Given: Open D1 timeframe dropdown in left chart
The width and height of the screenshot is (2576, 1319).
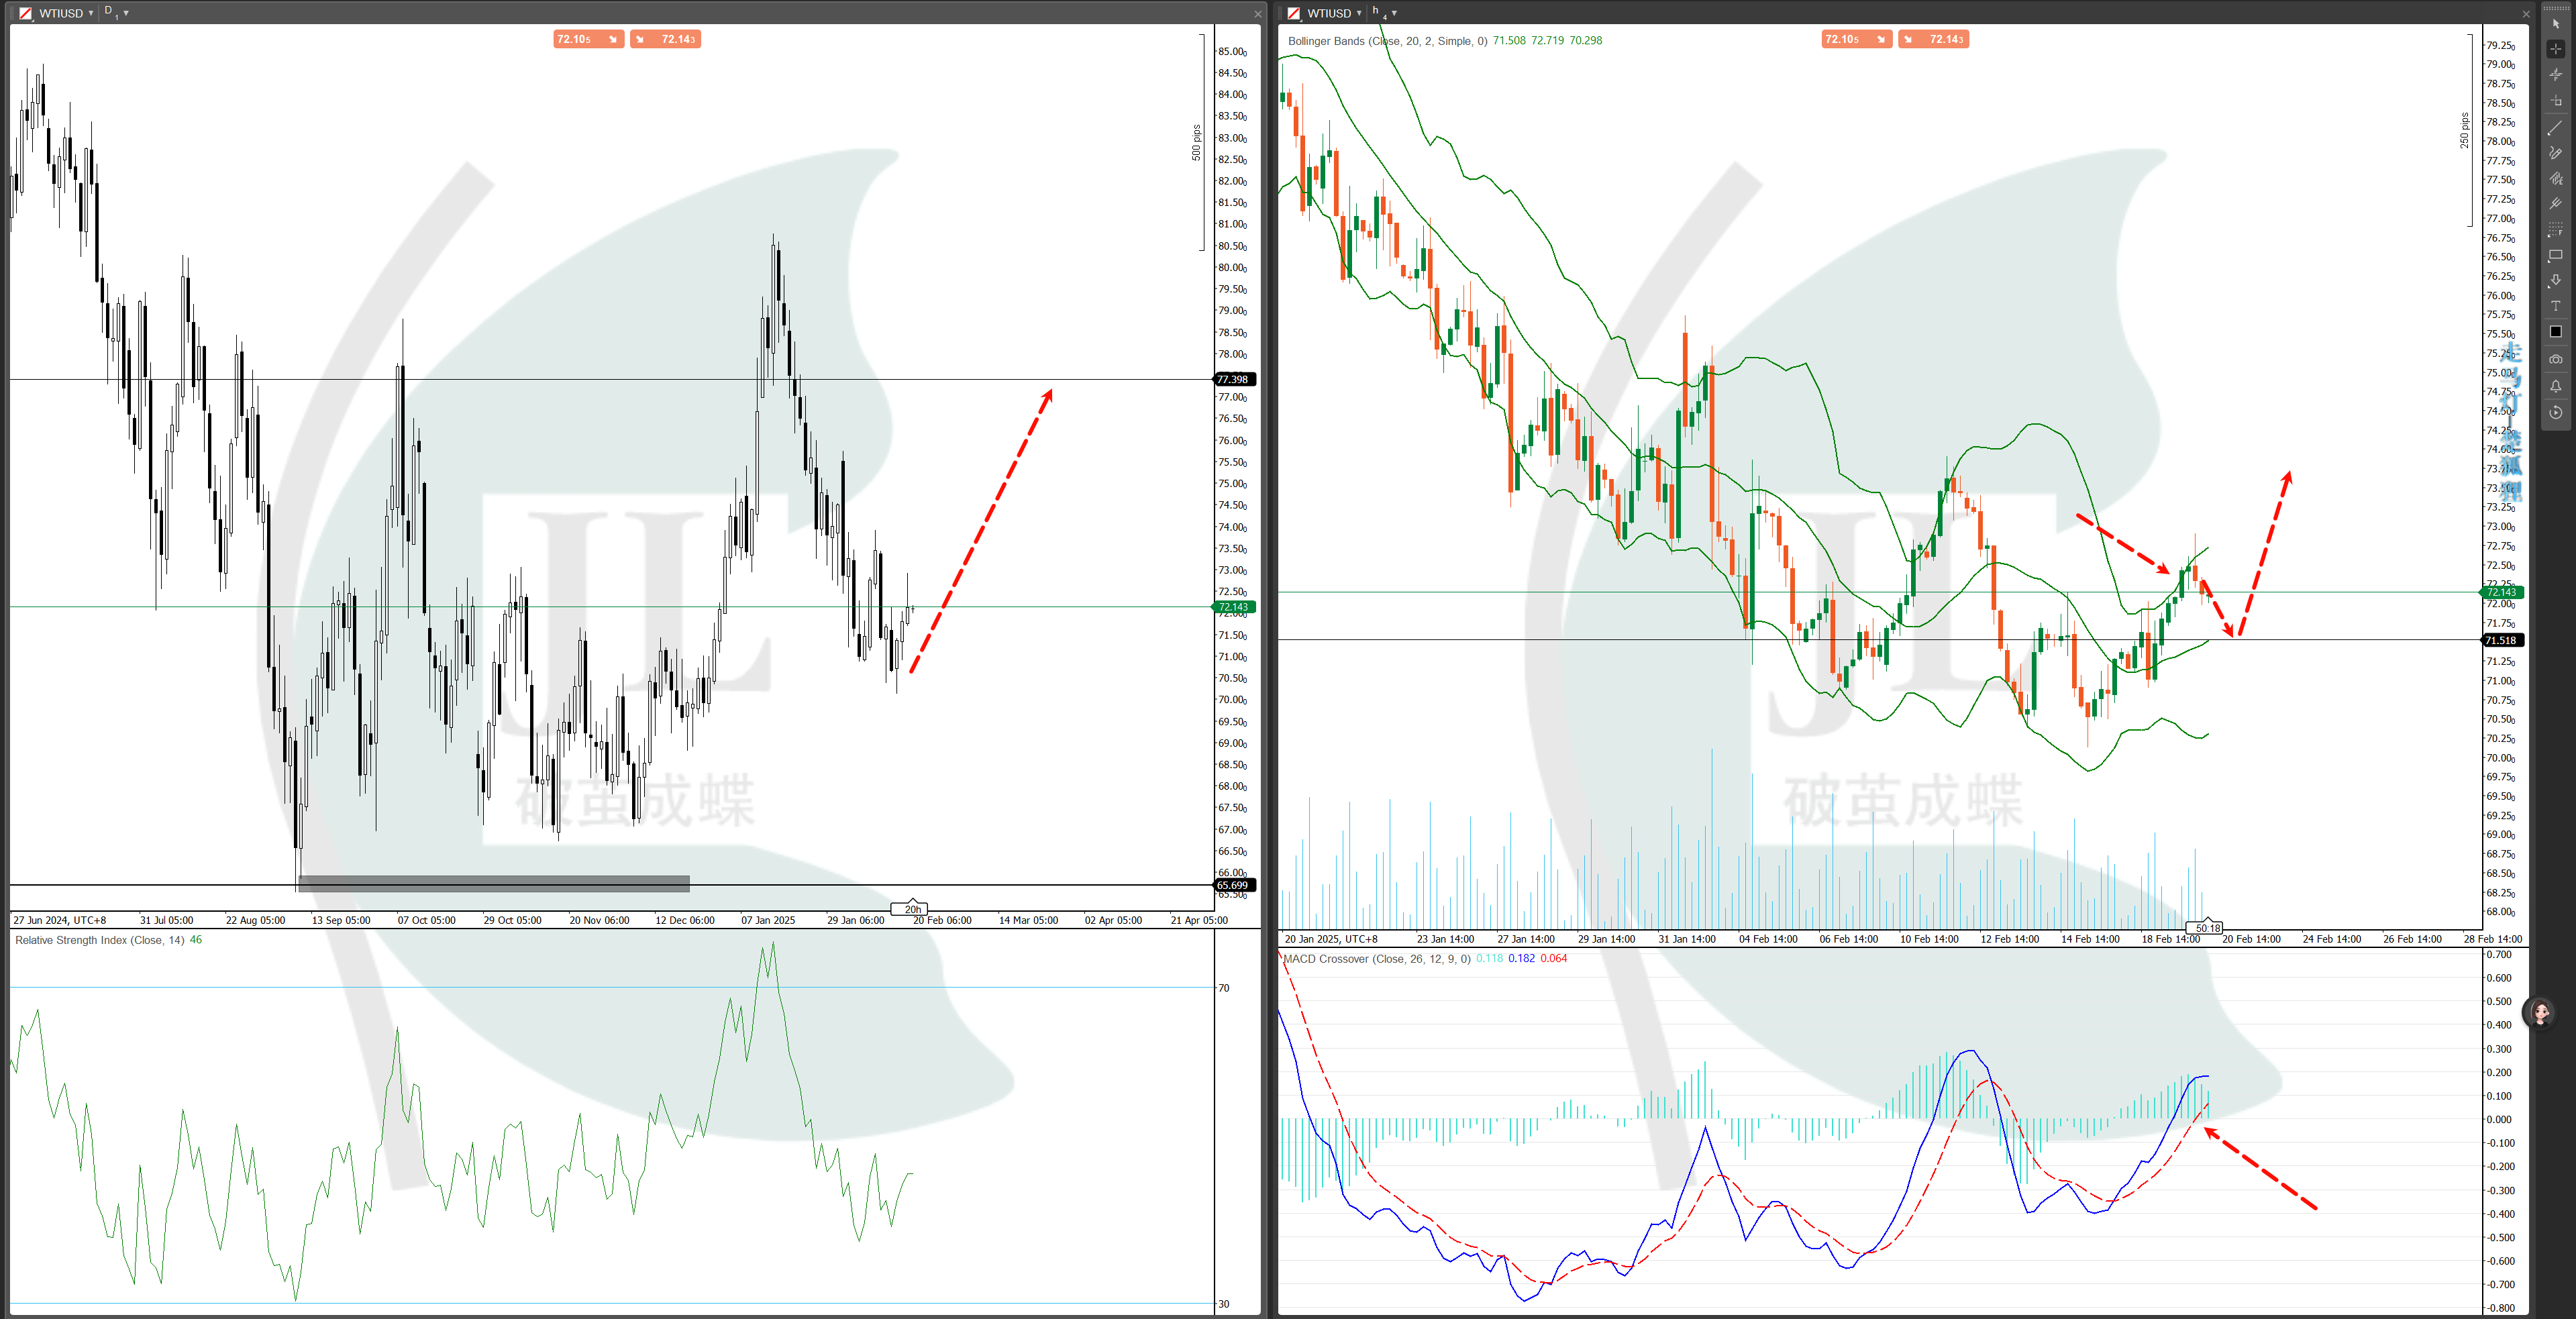Looking at the screenshot, I should tap(116, 13).
